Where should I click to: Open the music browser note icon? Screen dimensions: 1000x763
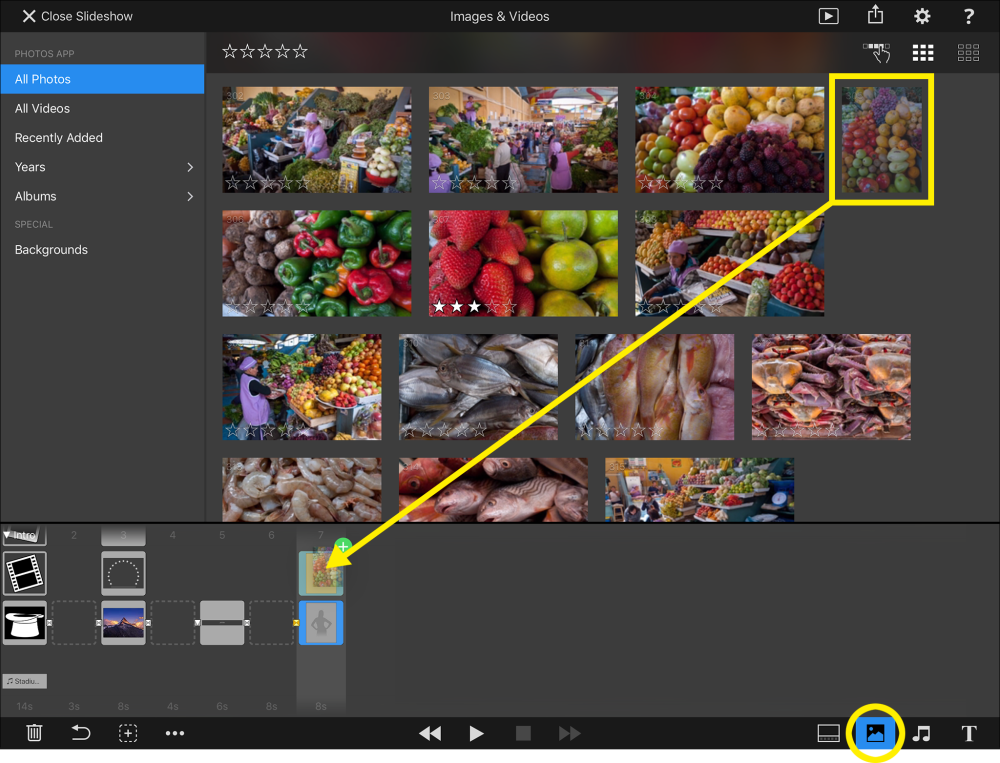(921, 733)
